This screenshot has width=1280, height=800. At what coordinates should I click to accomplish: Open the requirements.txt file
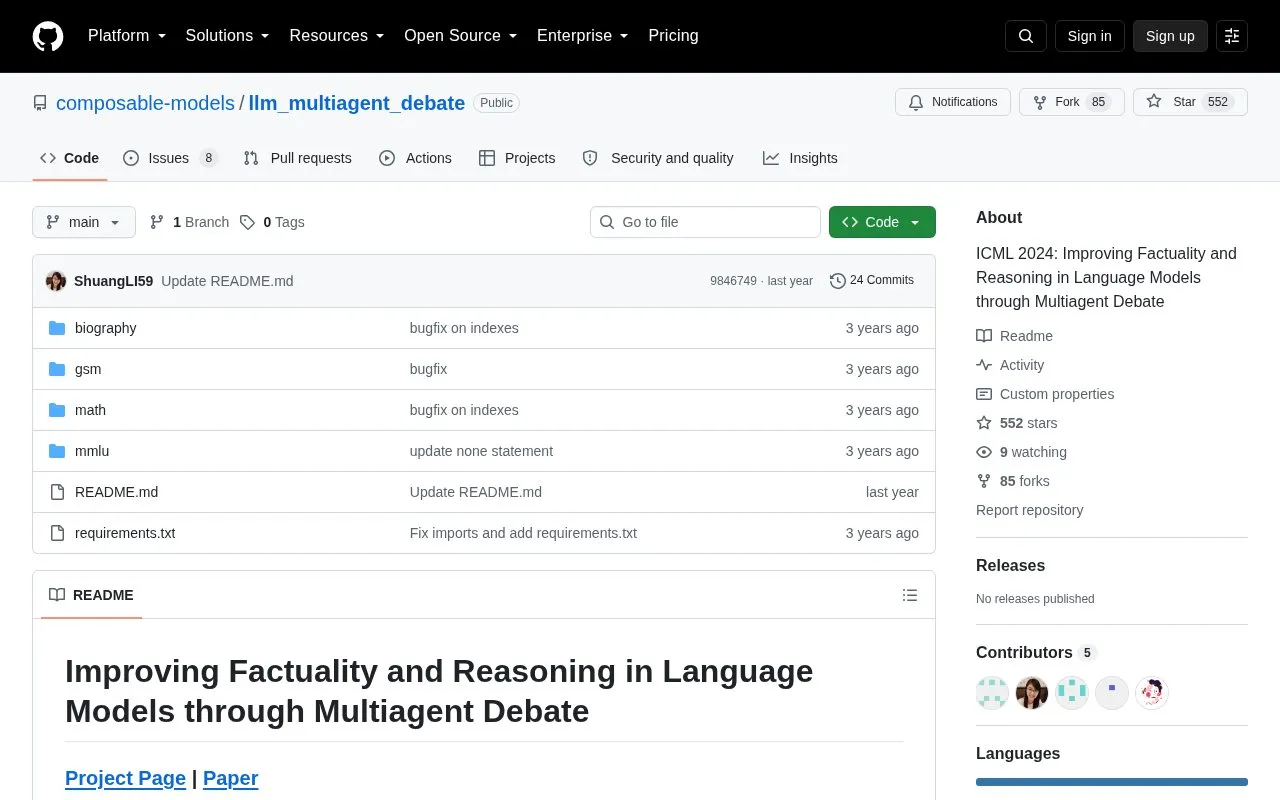click(125, 533)
